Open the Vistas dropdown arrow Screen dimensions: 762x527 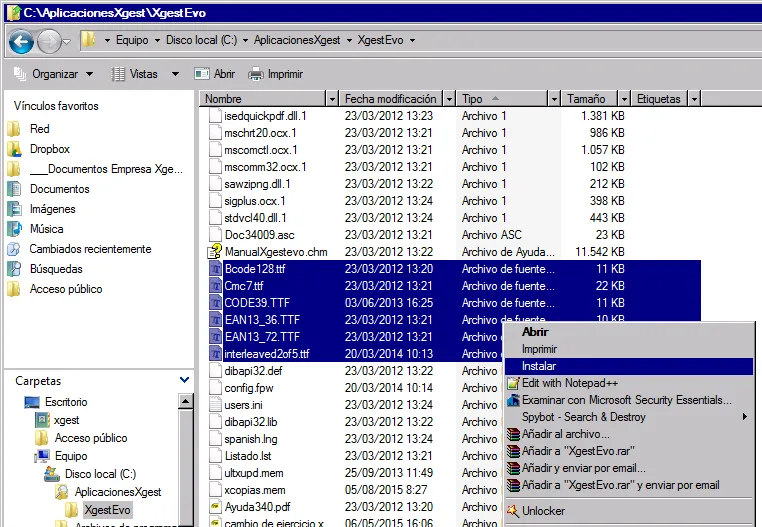click(x=175, y=74)
